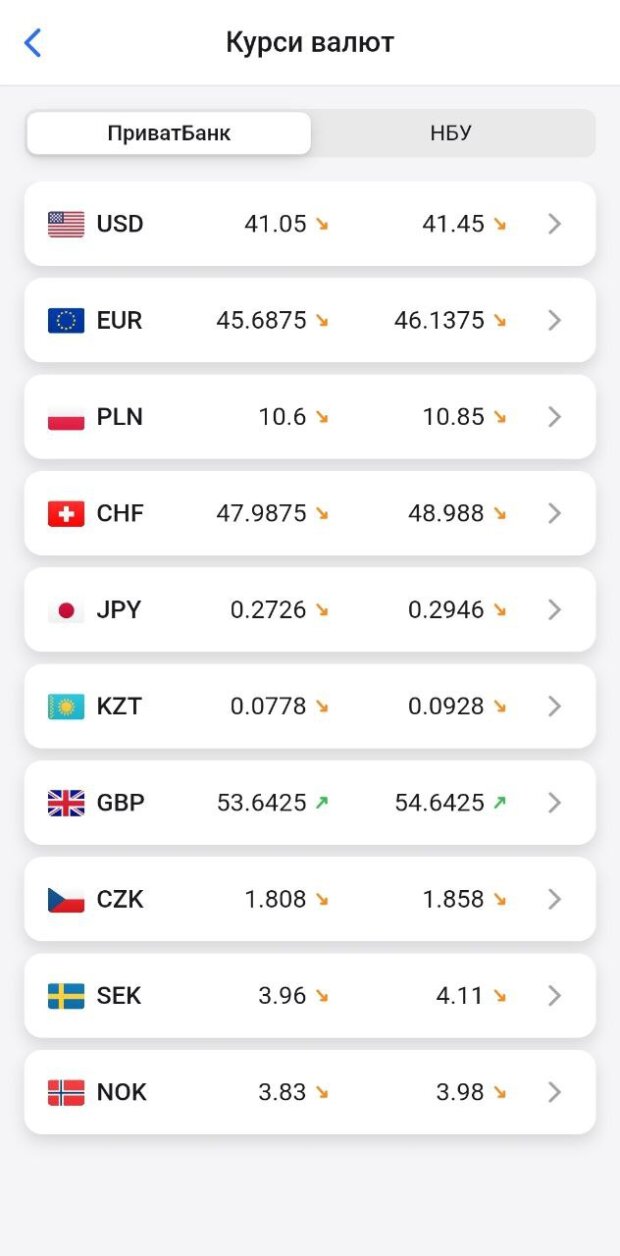
Task: Open the EUR currency label
Action: click(120, 321)
